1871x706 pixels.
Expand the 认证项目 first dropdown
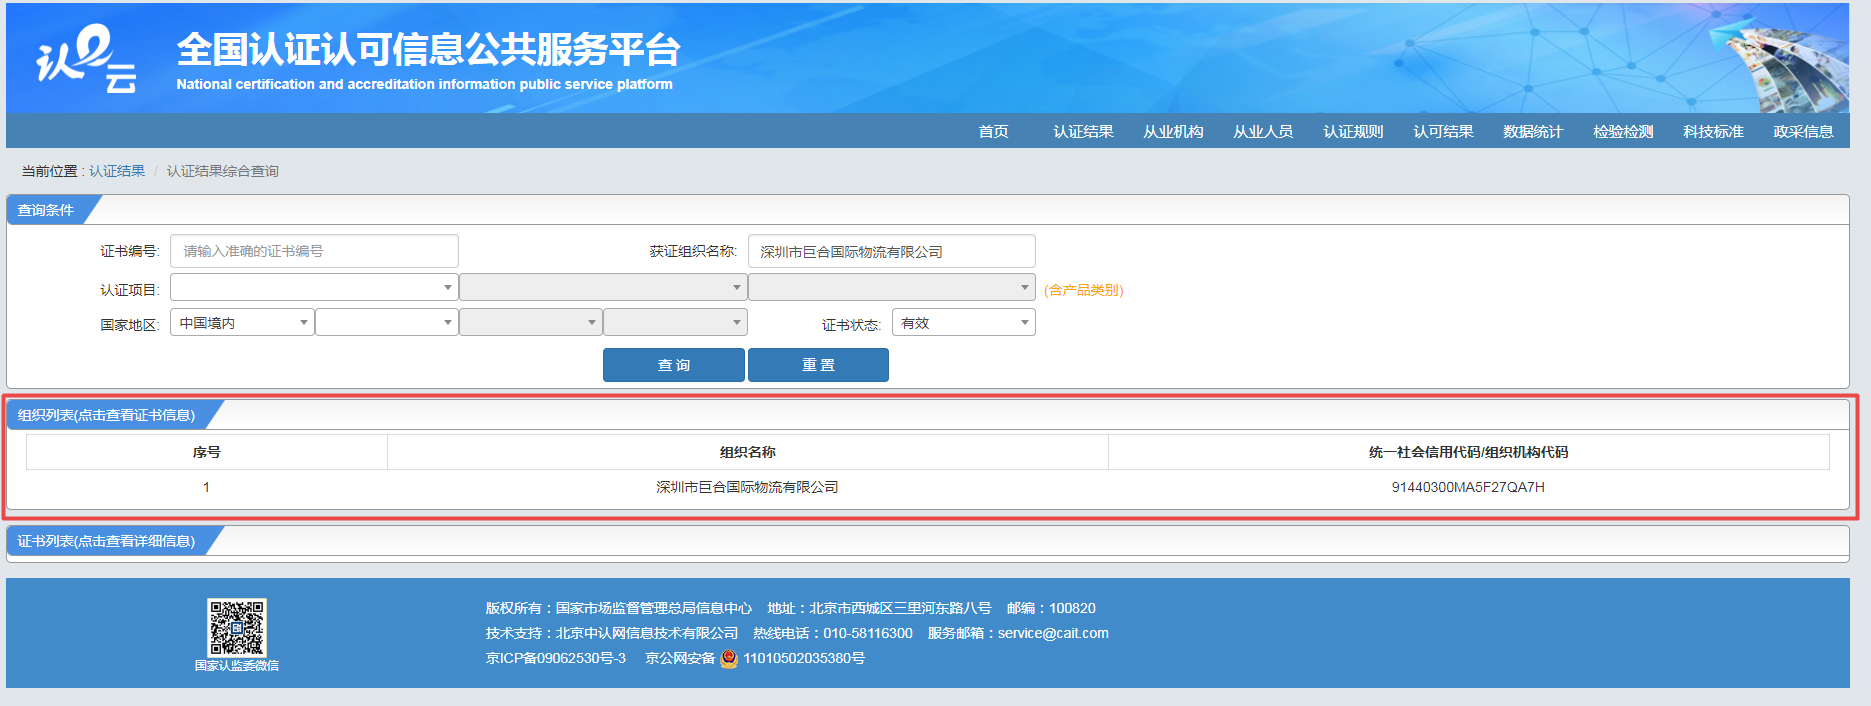[x=314, y=288]
